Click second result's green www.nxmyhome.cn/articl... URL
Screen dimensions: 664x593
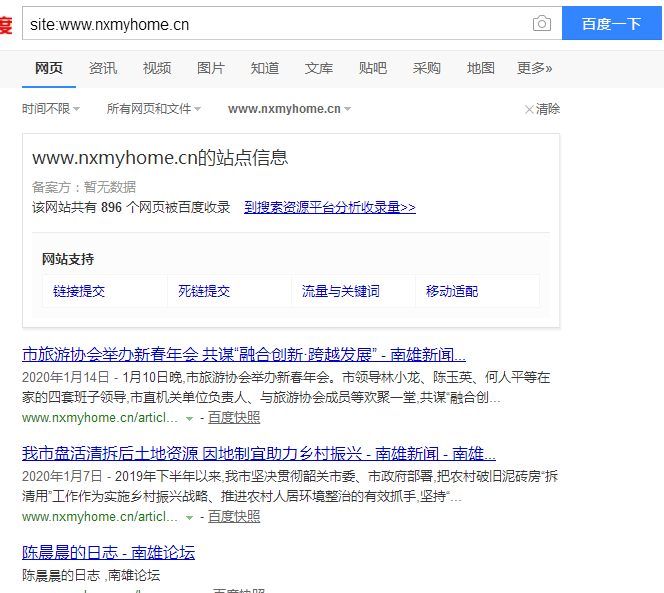tap(100, 517)
